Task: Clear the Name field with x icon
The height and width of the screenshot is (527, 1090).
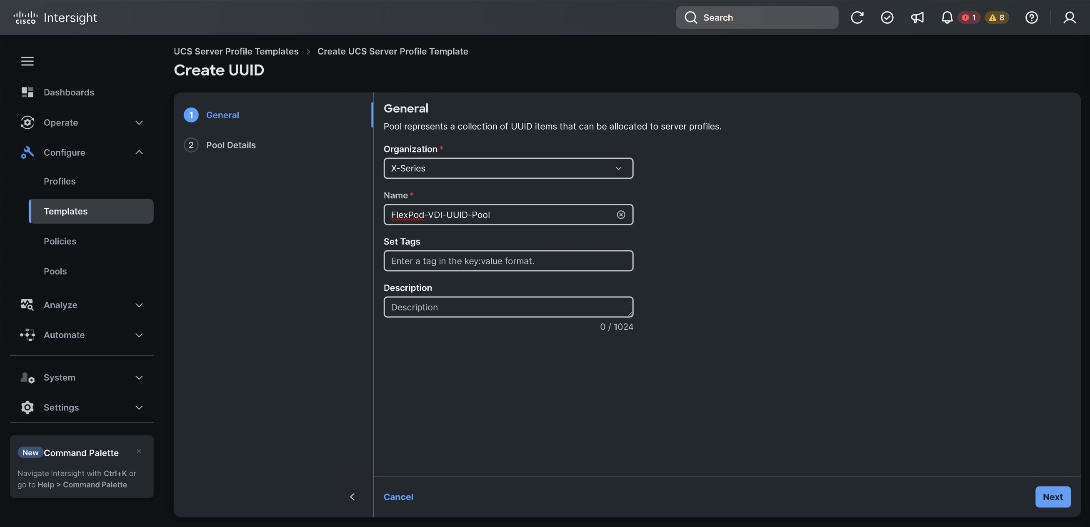Action: pyautogui.click(x=621, y=215)
